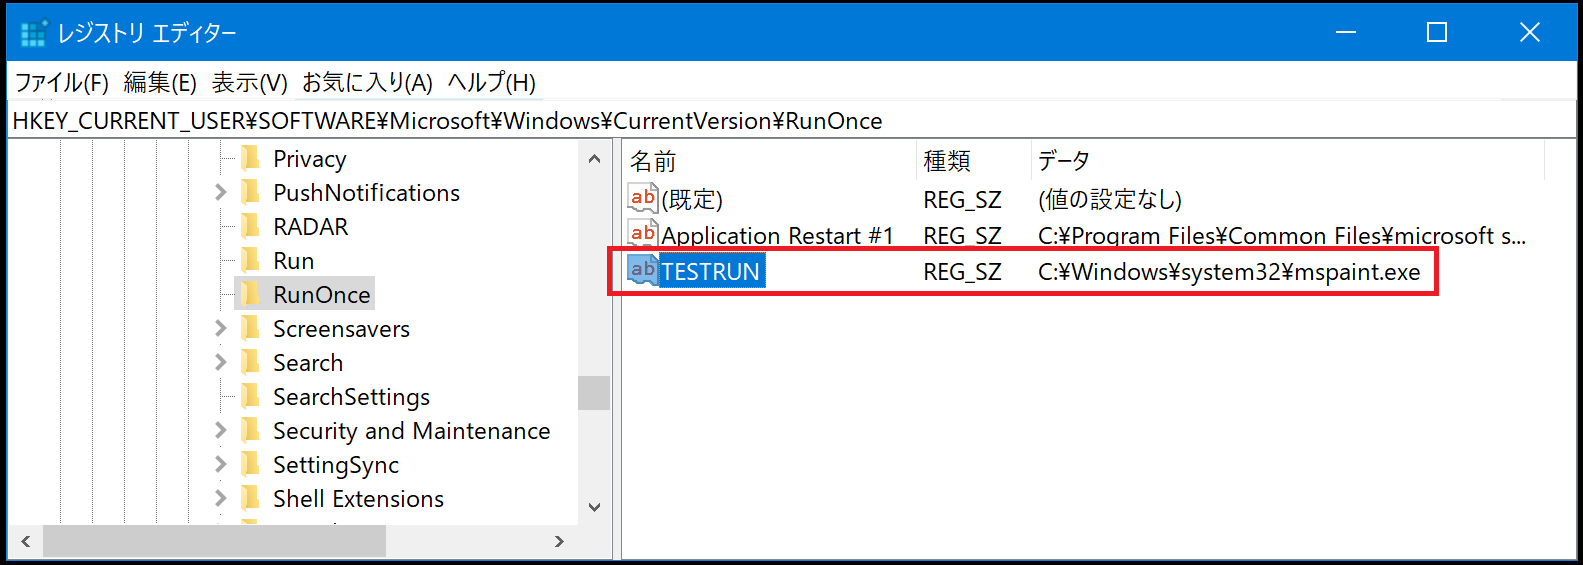Select the SearchSettings folder icon
Screen dimensions: 1583x565
[x=251, y=396]
